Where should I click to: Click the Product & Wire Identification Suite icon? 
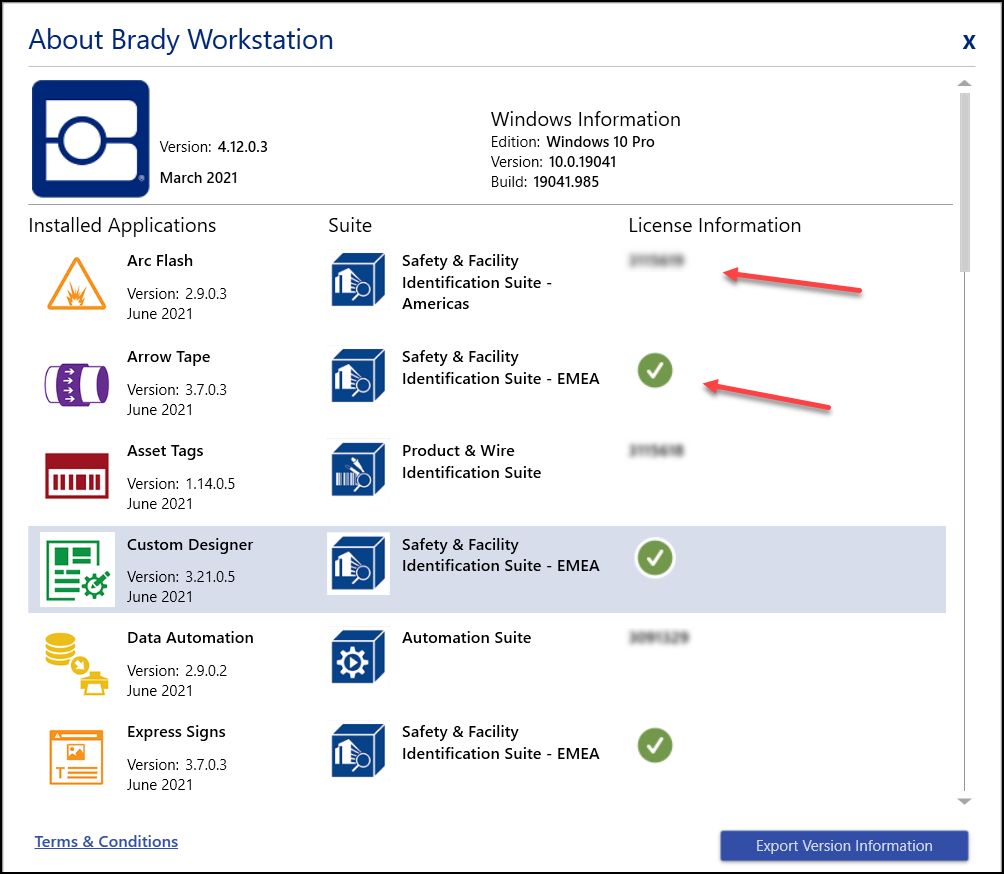(357, 468)
